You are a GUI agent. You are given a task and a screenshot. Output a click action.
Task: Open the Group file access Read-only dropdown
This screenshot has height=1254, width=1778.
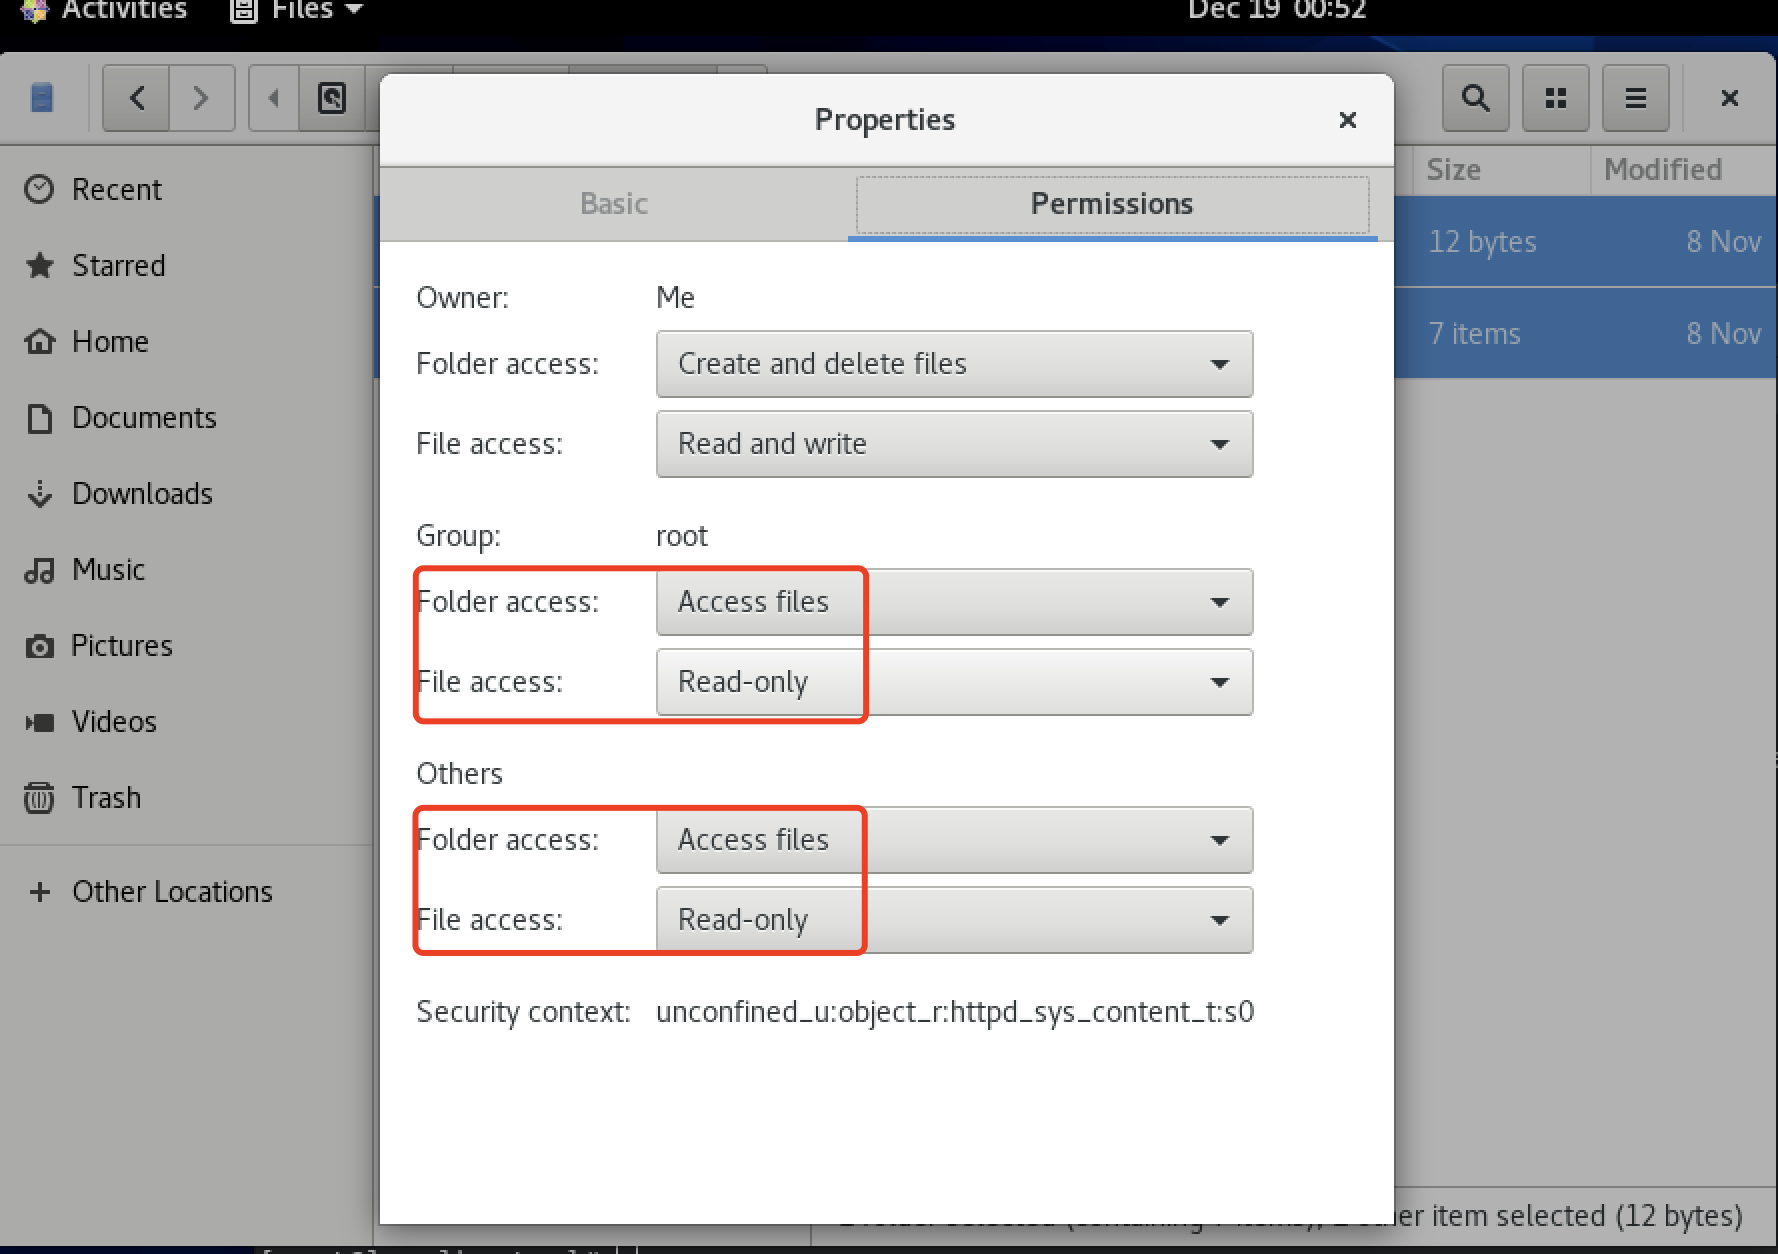pos(953,682)
